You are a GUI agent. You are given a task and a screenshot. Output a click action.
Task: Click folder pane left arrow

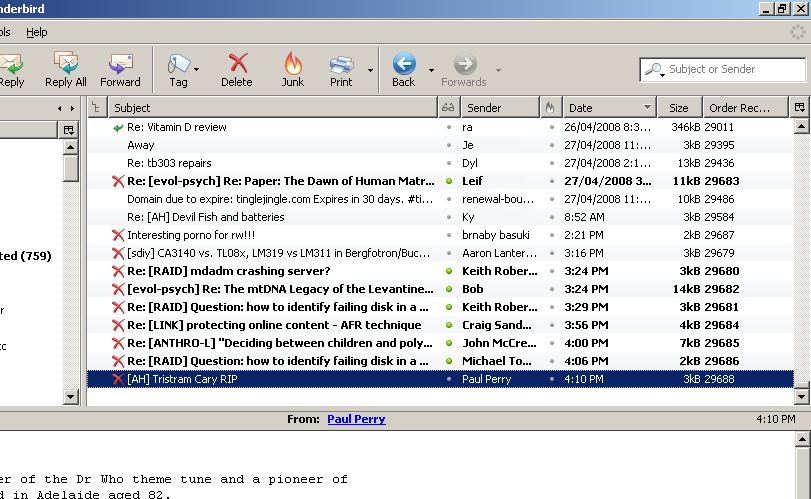59,108
